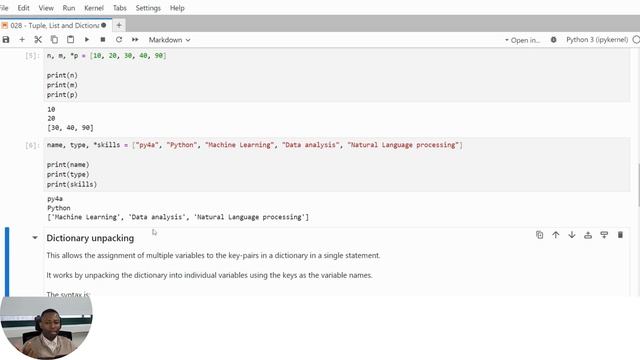The width and height of the screenshot is (640, 360).
Task: Restart the kernel with the circular arrow icon
Action: pyautogui.click(x=119, y=40)
